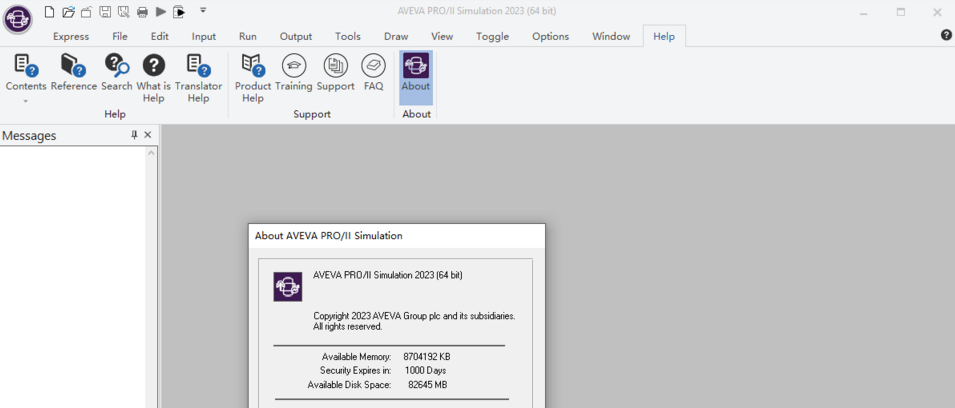Click the AVEVA PRO/II application logo button
955x408 pixels.
tap(18, 19)
